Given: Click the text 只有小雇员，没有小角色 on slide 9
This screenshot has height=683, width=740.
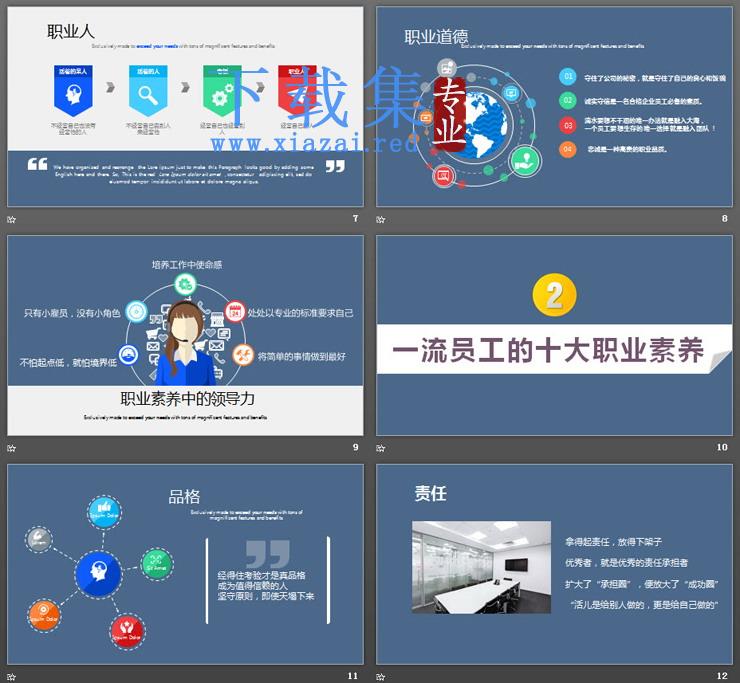Looking at the screenshot, I should pyautogui.click(x=72, y=313).
